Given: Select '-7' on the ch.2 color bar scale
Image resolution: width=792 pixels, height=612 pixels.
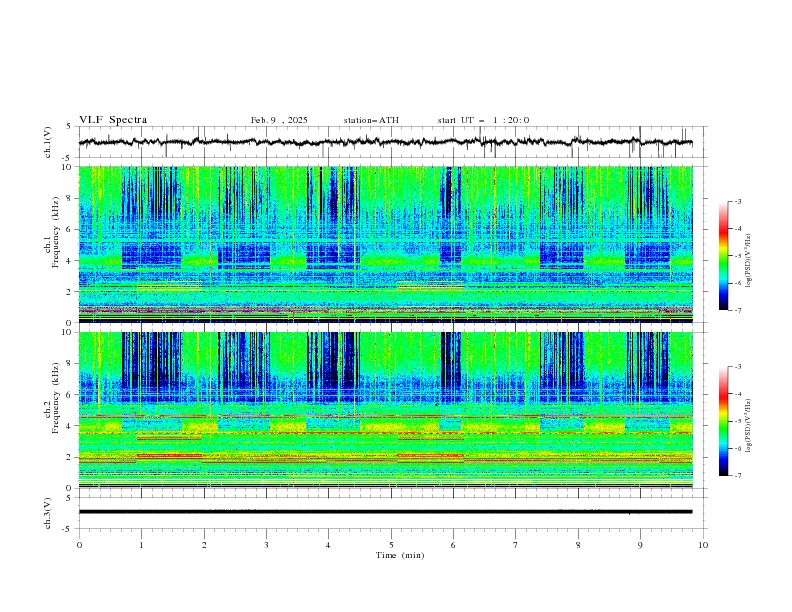Looking at the screenshot, I should point(738,476).
